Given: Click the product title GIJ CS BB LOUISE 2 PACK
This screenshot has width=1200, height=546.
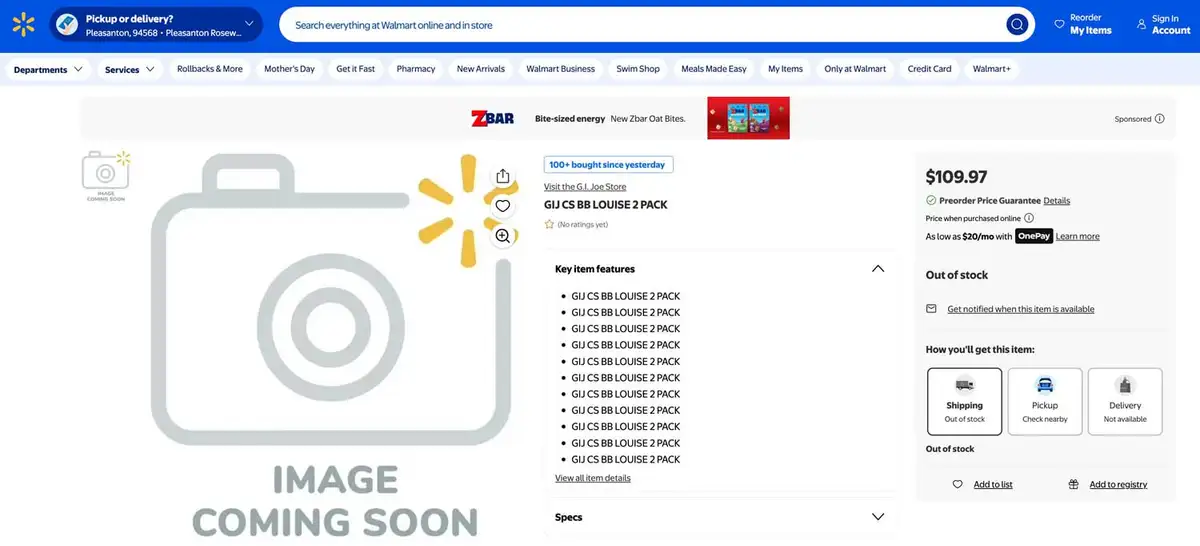Looking at the screenshot, I should pyautogui.click(x=606, y=205).
